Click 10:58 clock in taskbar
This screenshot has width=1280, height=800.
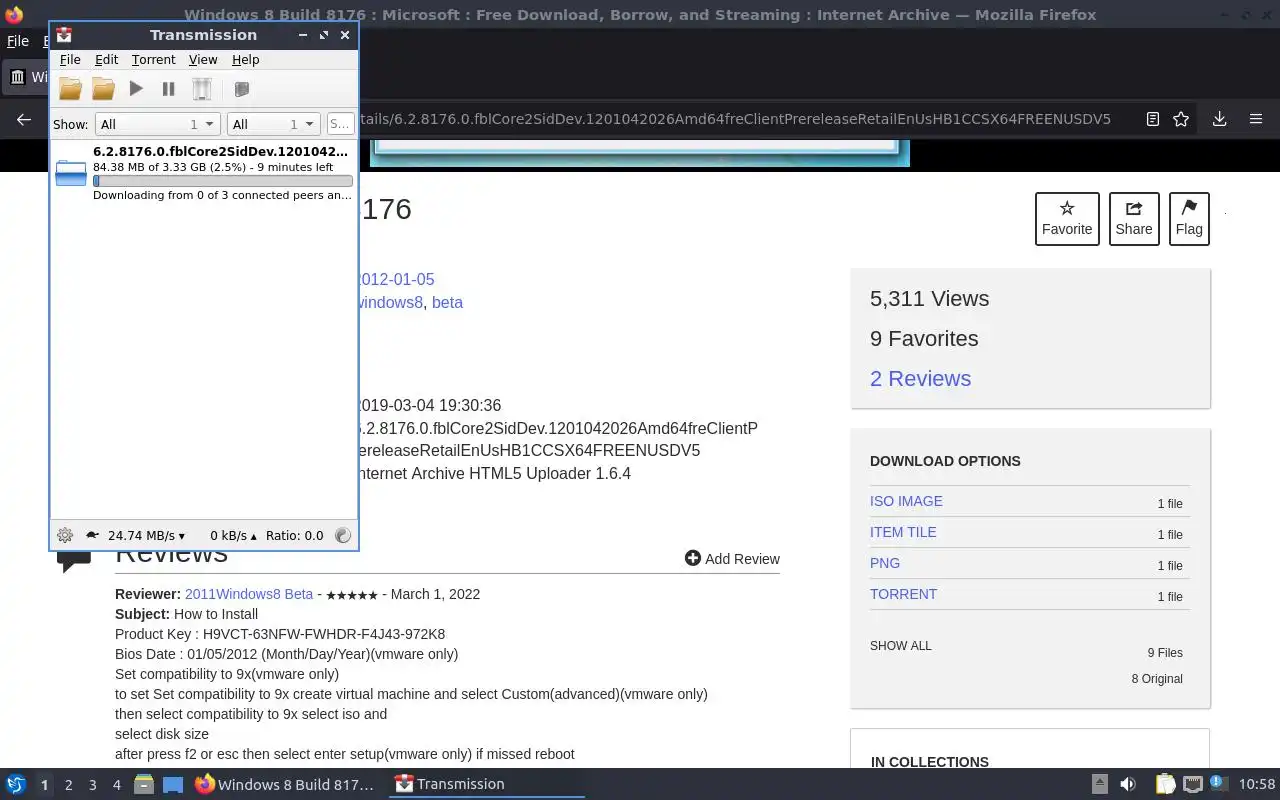point(1257,784)
